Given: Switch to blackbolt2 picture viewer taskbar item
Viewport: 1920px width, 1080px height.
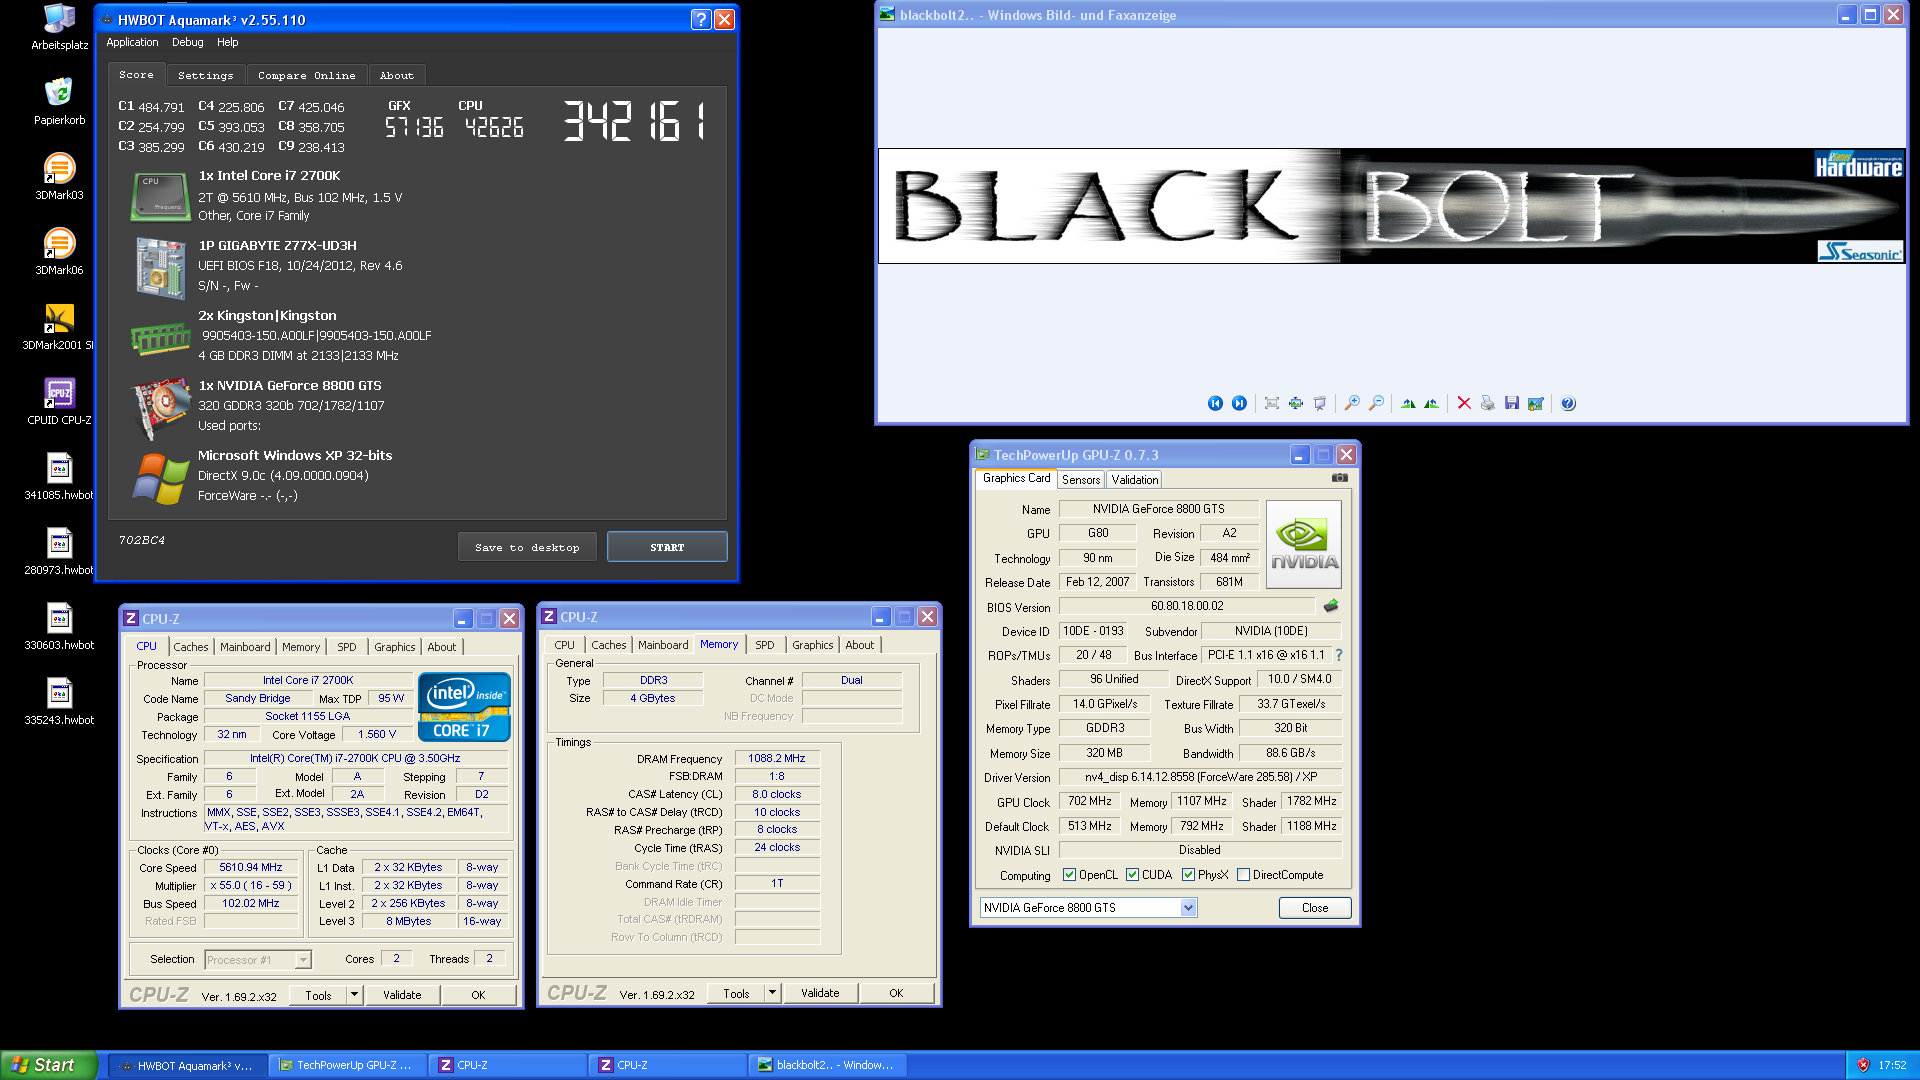Looking at the screenshot, I should (x=828, y=1065).
